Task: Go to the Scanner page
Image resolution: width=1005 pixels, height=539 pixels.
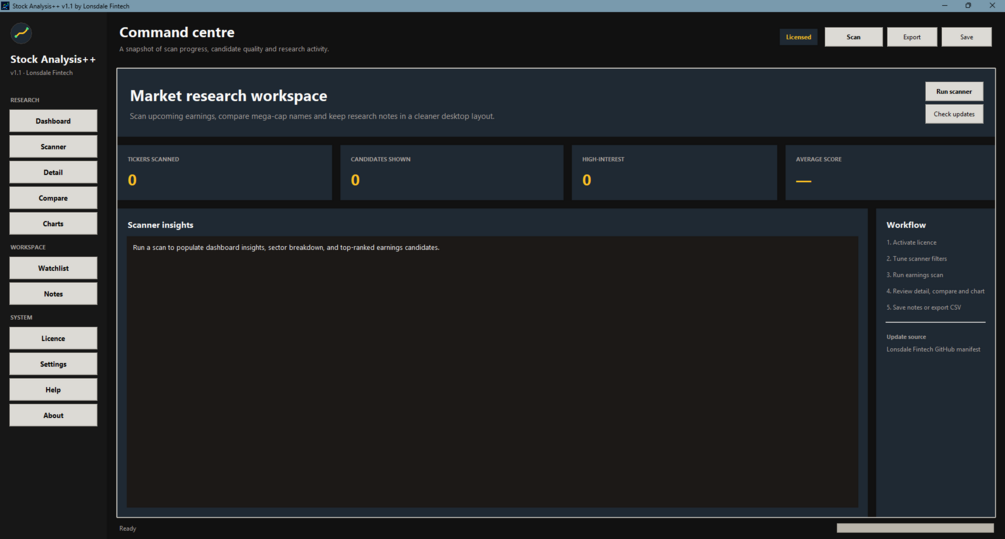Action: click(x=53, y=147)
